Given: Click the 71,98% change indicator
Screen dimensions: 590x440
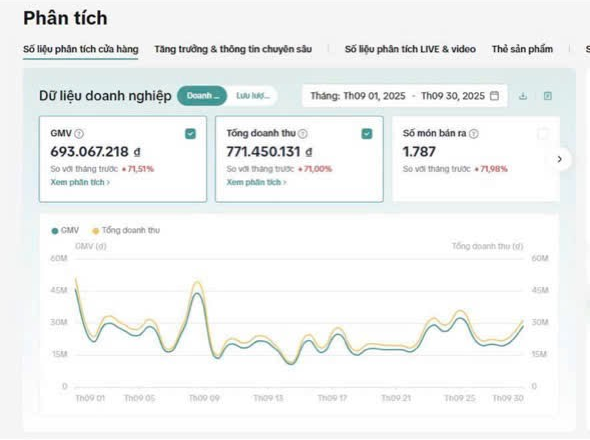Looking at the screenshot, I should tap(491, 169).
